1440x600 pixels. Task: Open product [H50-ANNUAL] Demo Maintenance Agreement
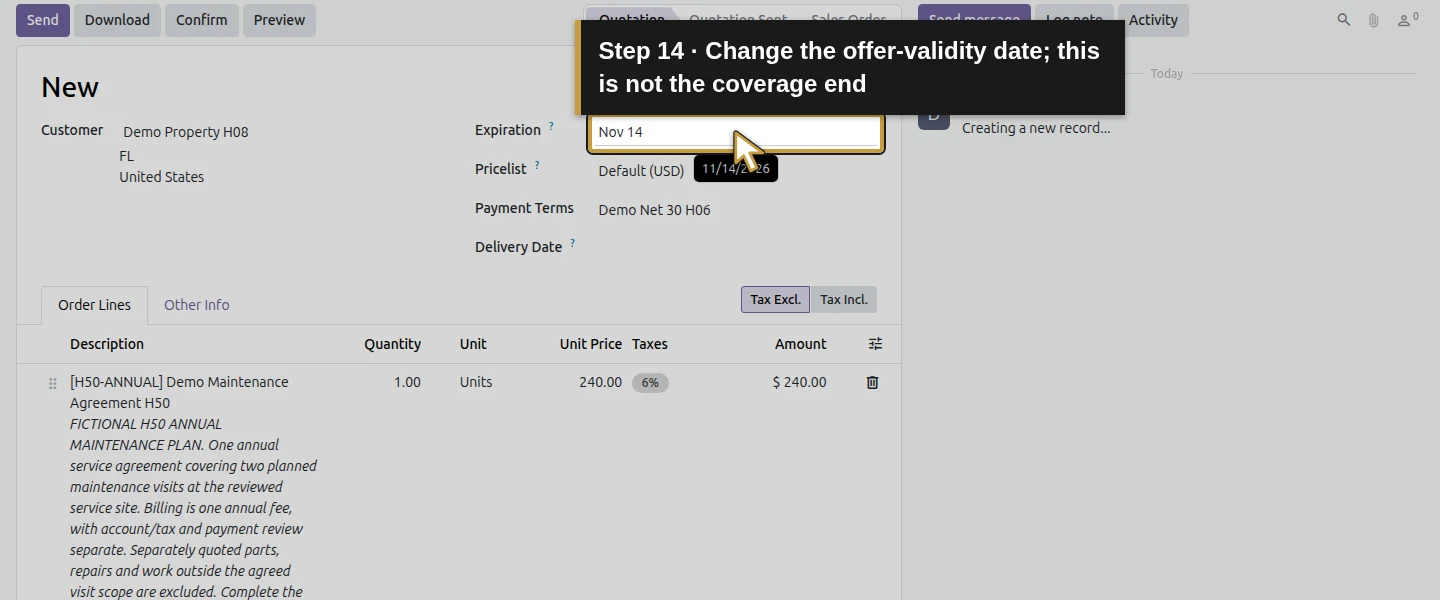[x=179, y=392]
